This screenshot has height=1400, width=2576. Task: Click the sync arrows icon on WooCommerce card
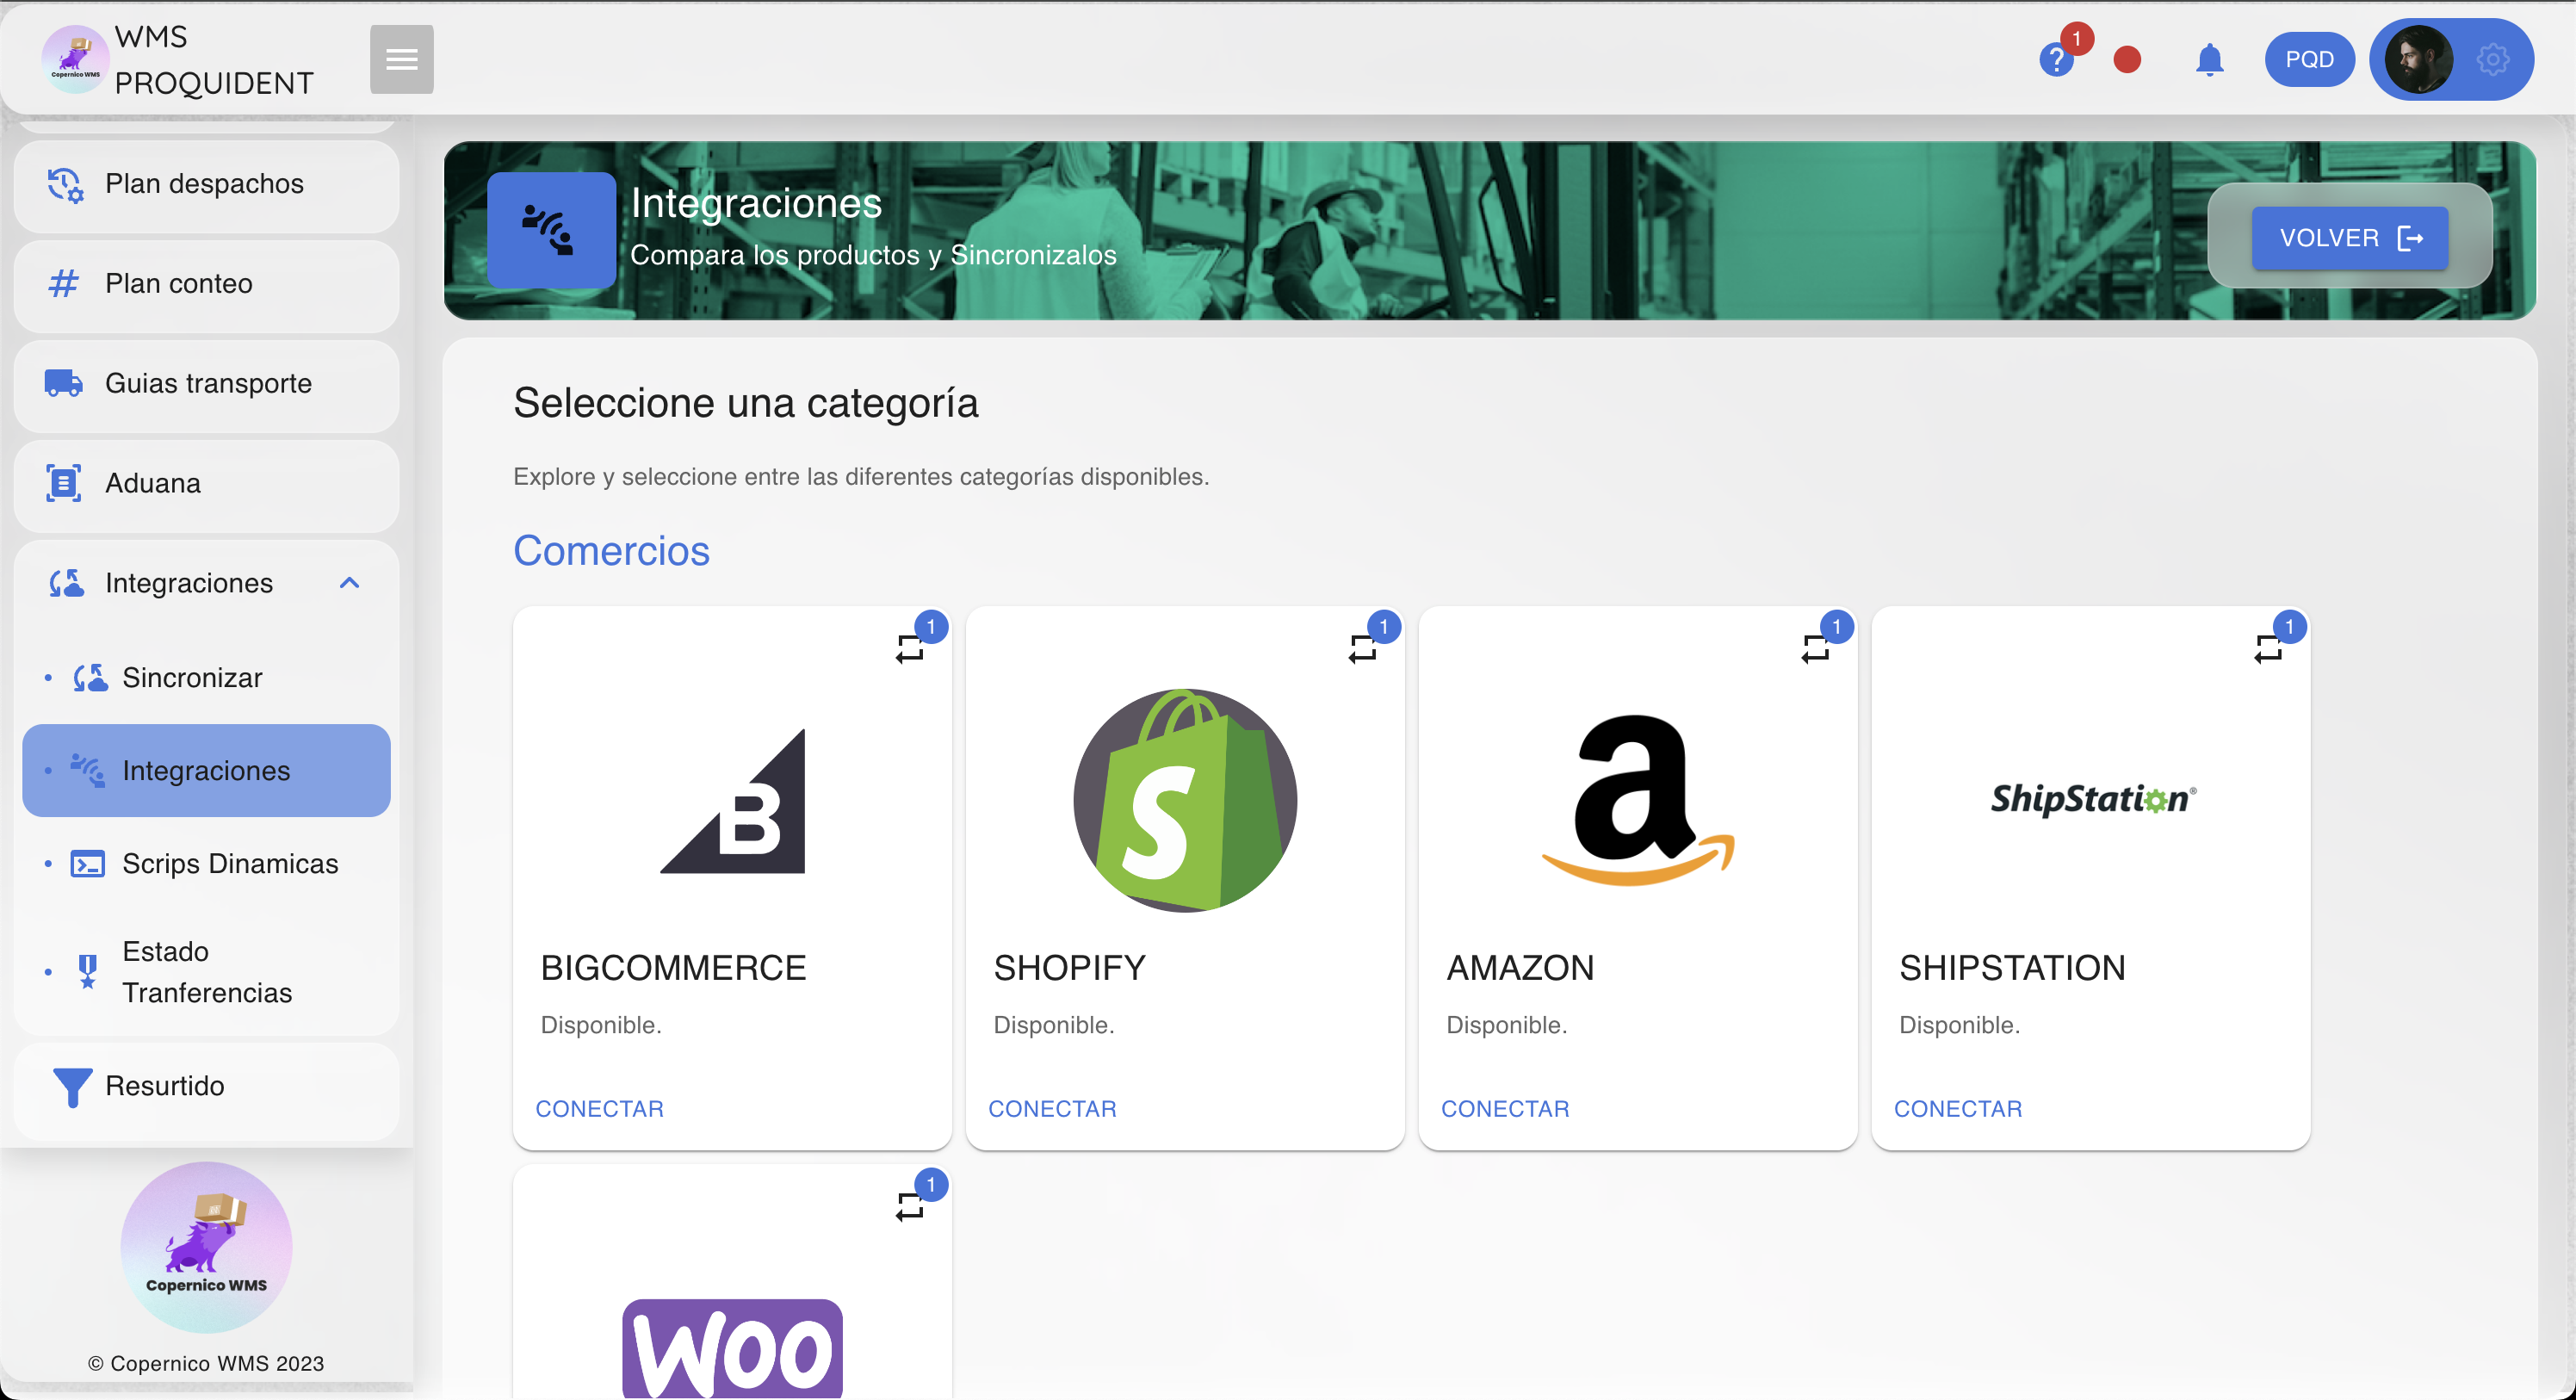pos(910,1207)
